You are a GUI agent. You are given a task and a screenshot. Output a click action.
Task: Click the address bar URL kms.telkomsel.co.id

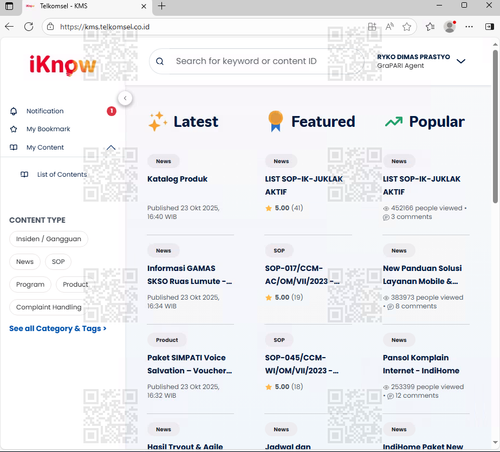tap(105, 27)
